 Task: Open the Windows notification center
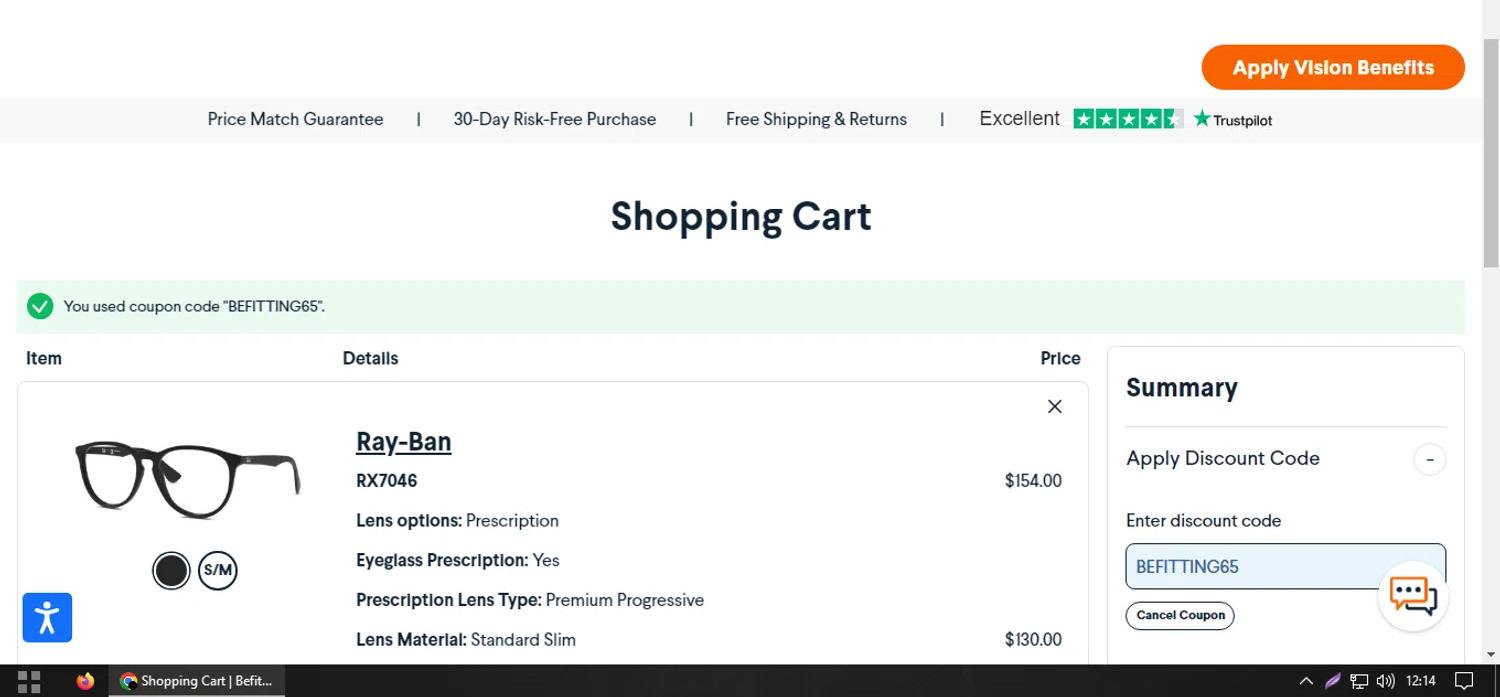[1464, 681]
